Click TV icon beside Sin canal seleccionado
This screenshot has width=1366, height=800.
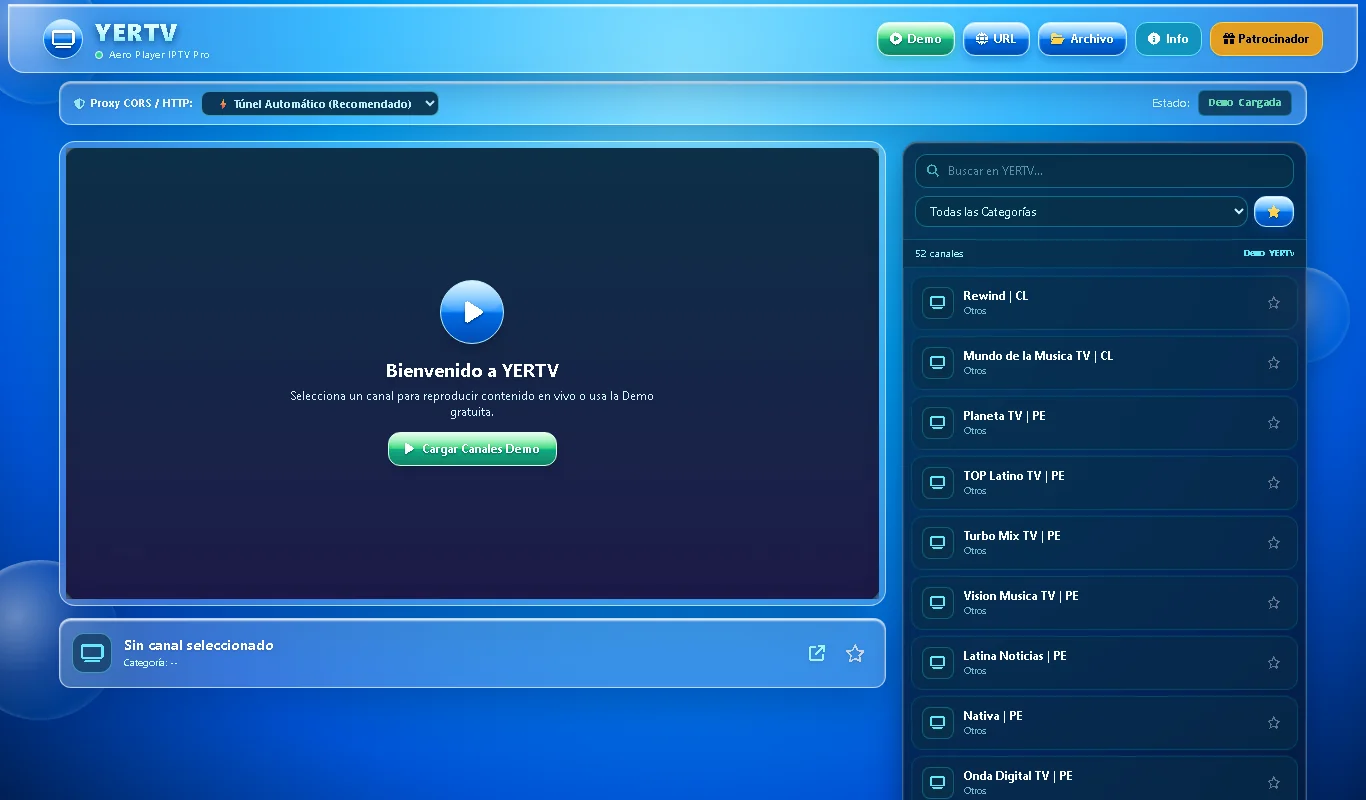pyautogui.click(x=92, y=653)
